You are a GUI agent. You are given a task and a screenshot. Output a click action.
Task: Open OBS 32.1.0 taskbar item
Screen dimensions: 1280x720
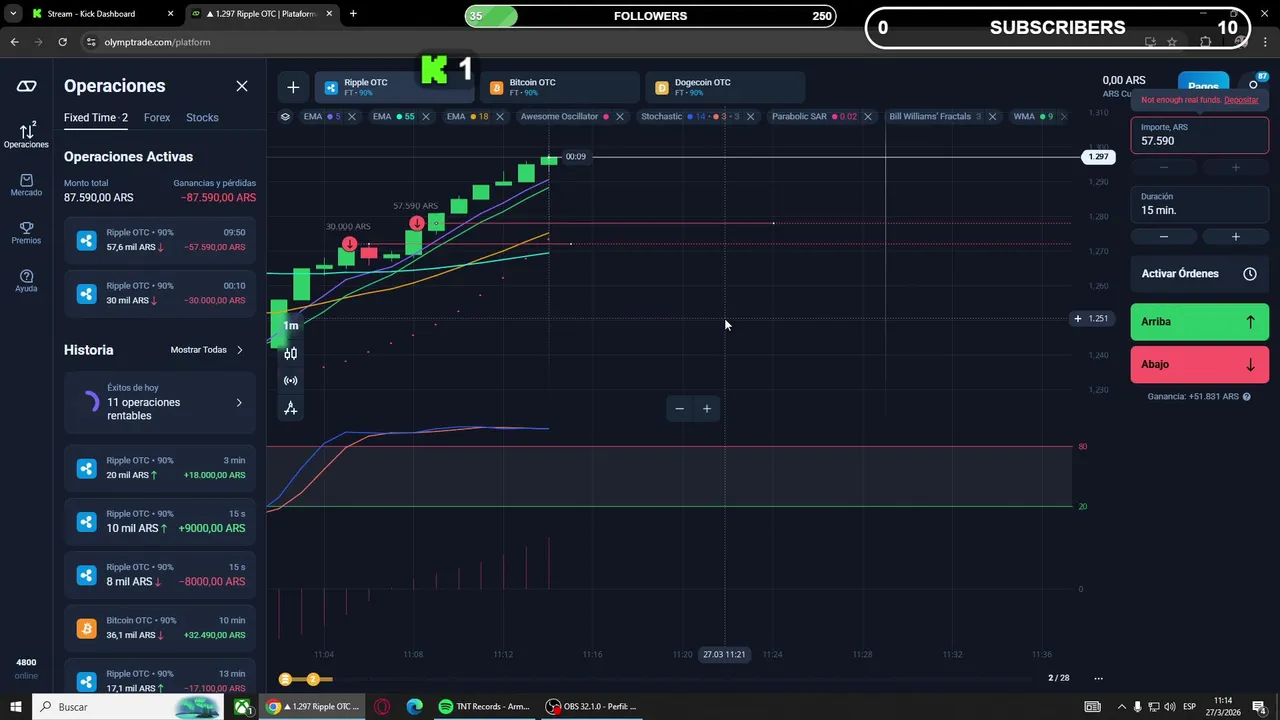pyautogui.click(x=591, y=707)
